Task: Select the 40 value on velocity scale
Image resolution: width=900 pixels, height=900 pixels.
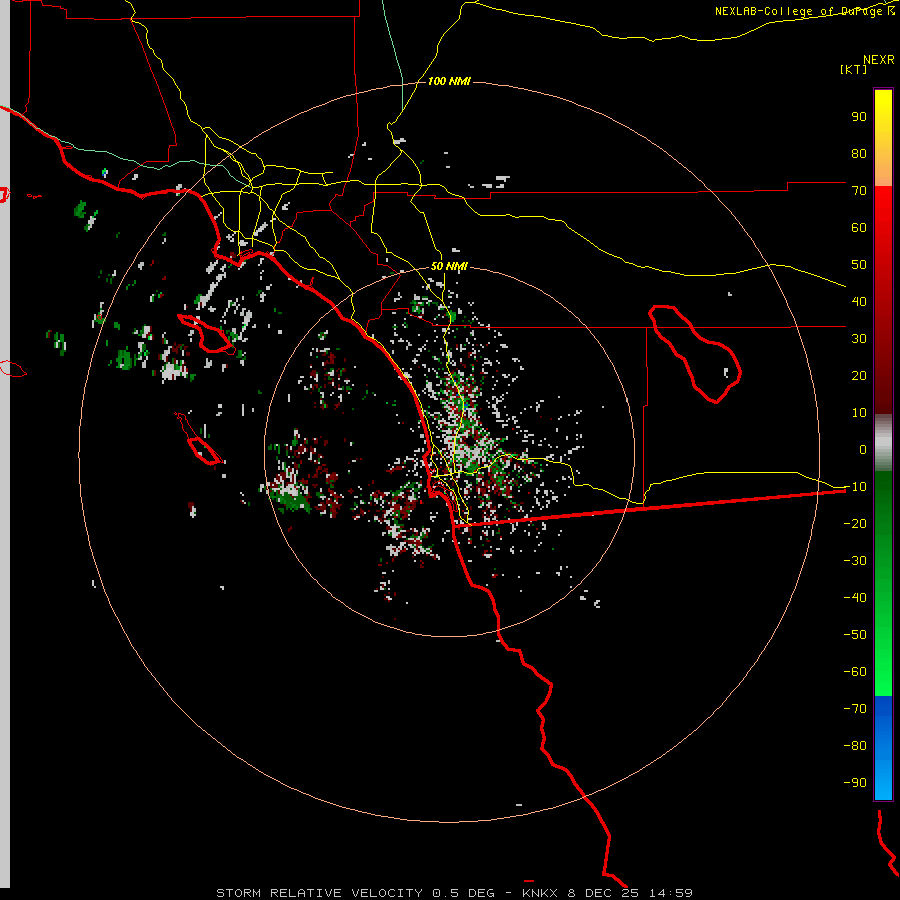Action: pos(859,301)
